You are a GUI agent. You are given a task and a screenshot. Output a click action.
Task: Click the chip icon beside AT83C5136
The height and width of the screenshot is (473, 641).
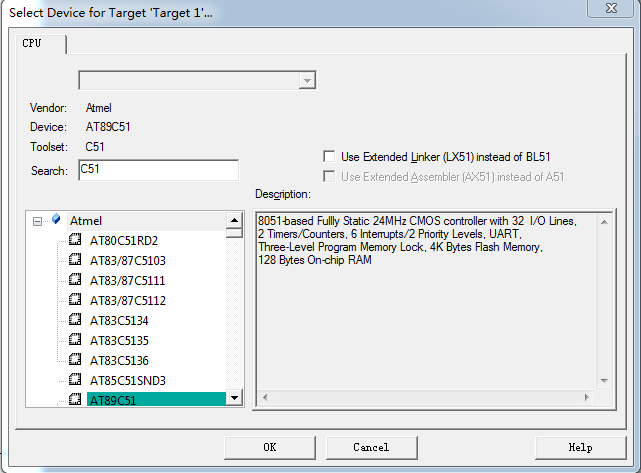click(75, 360)
